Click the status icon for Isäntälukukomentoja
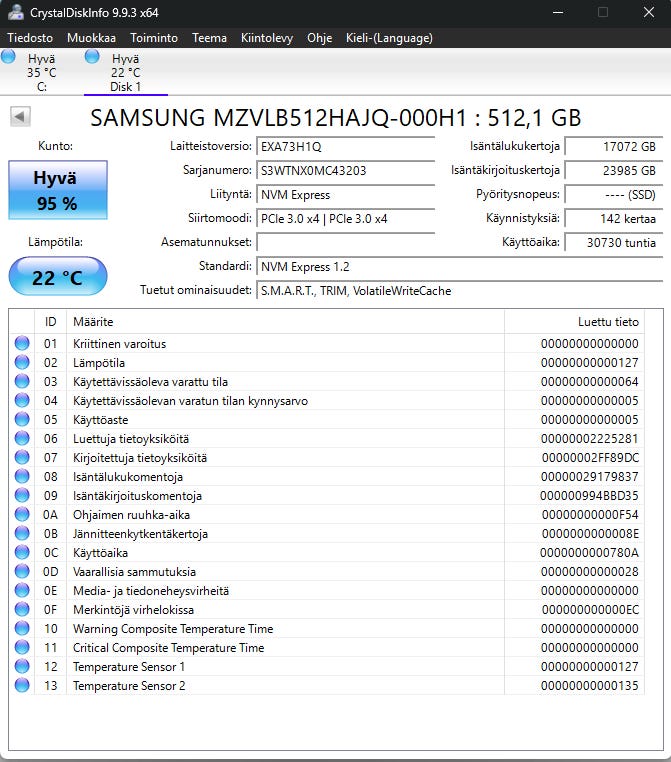 click(22, 476)
